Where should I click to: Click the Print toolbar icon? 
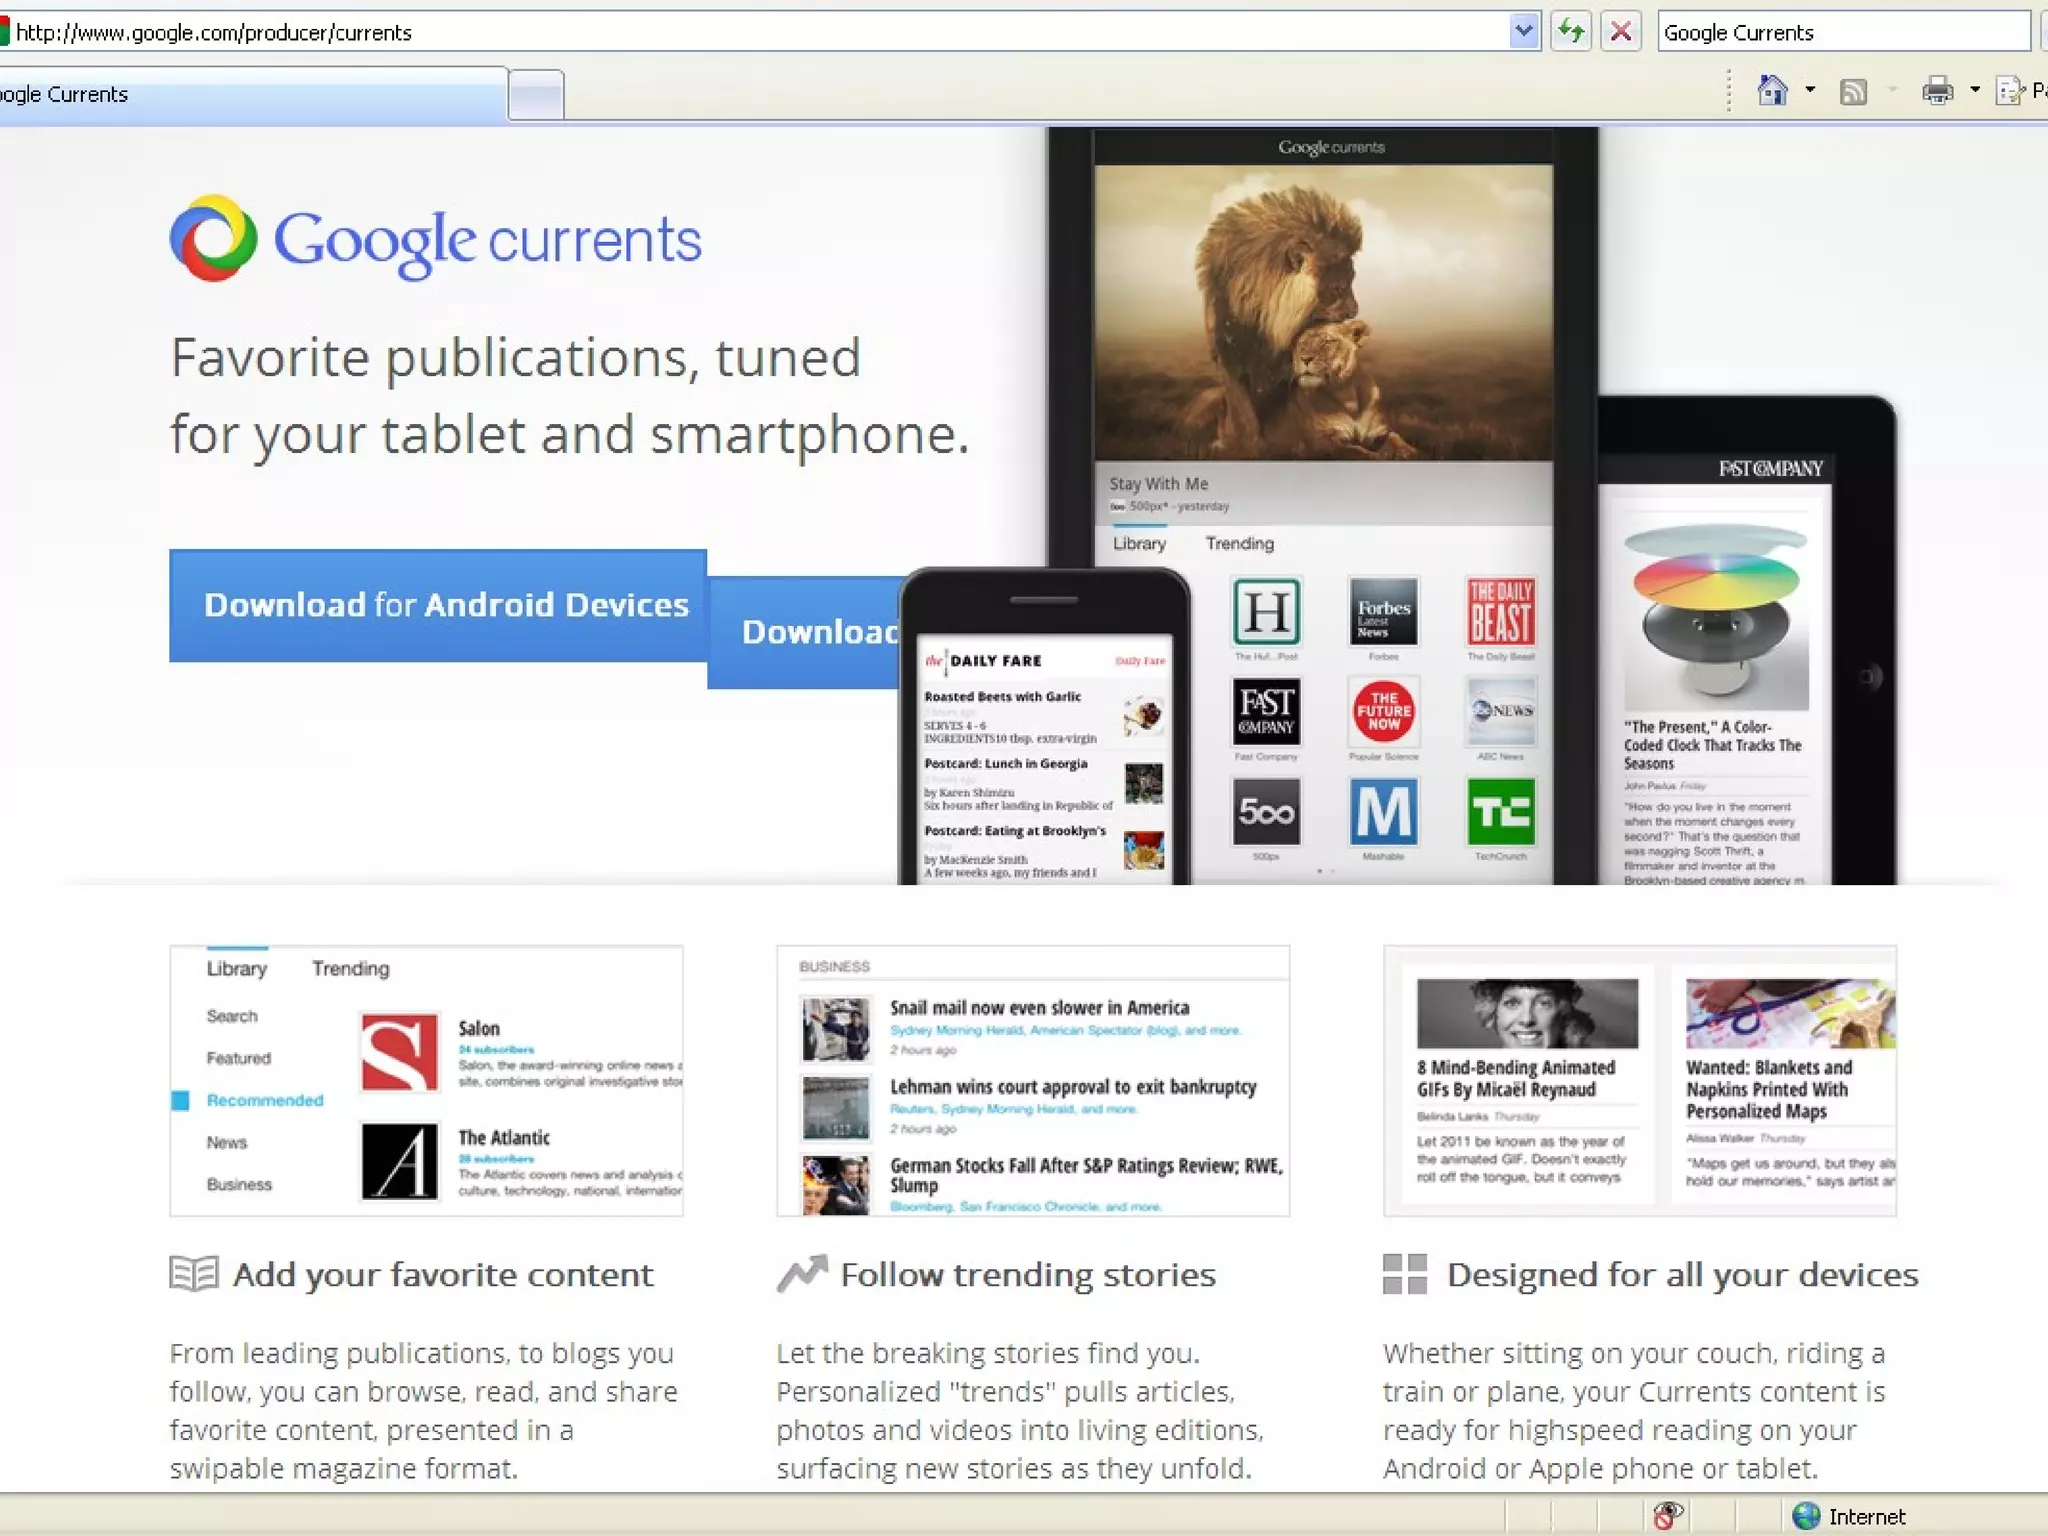pyautogui.click(x=1937, y=92)
